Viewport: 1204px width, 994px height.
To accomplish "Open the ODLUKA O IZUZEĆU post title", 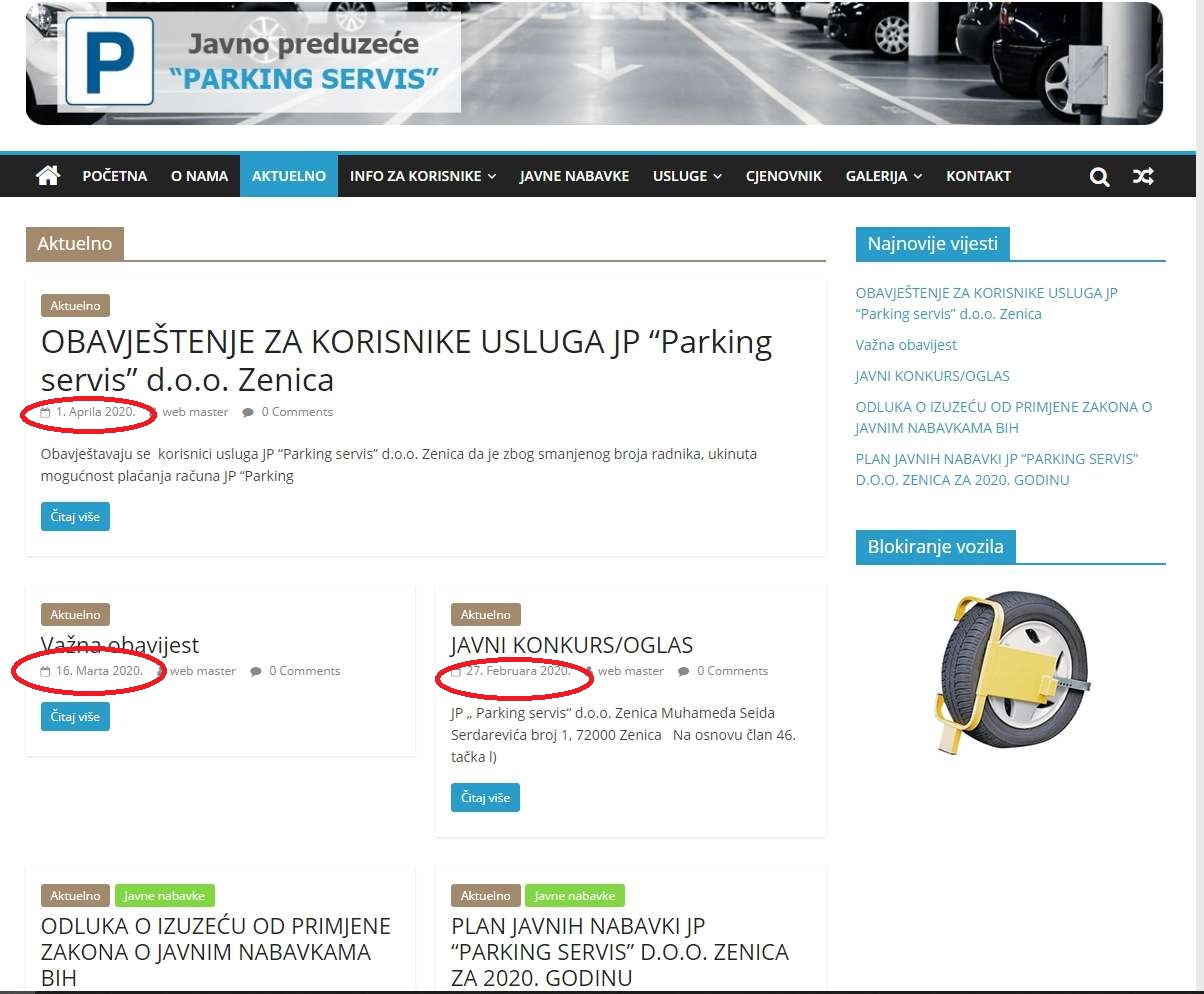I will click(215, 951).
